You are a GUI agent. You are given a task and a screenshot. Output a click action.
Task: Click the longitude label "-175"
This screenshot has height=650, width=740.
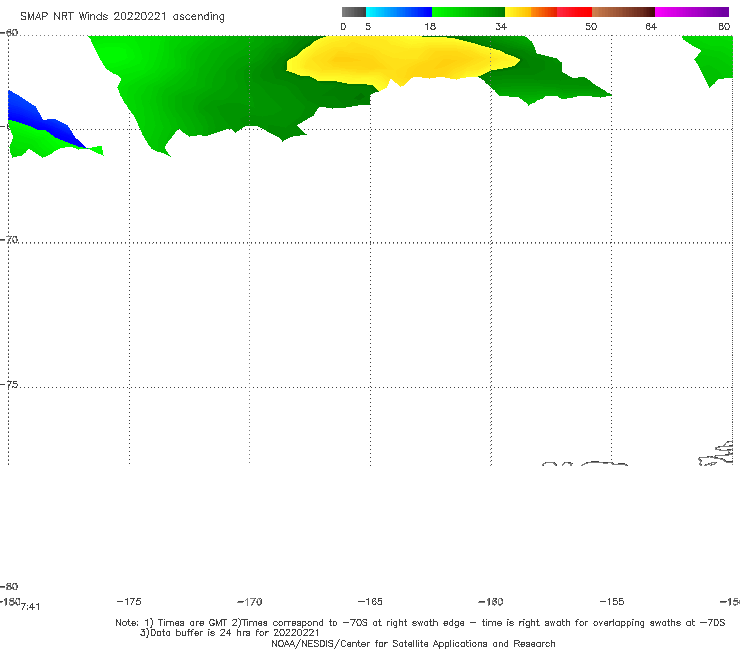pyautogui.click(x=129, y=601)
